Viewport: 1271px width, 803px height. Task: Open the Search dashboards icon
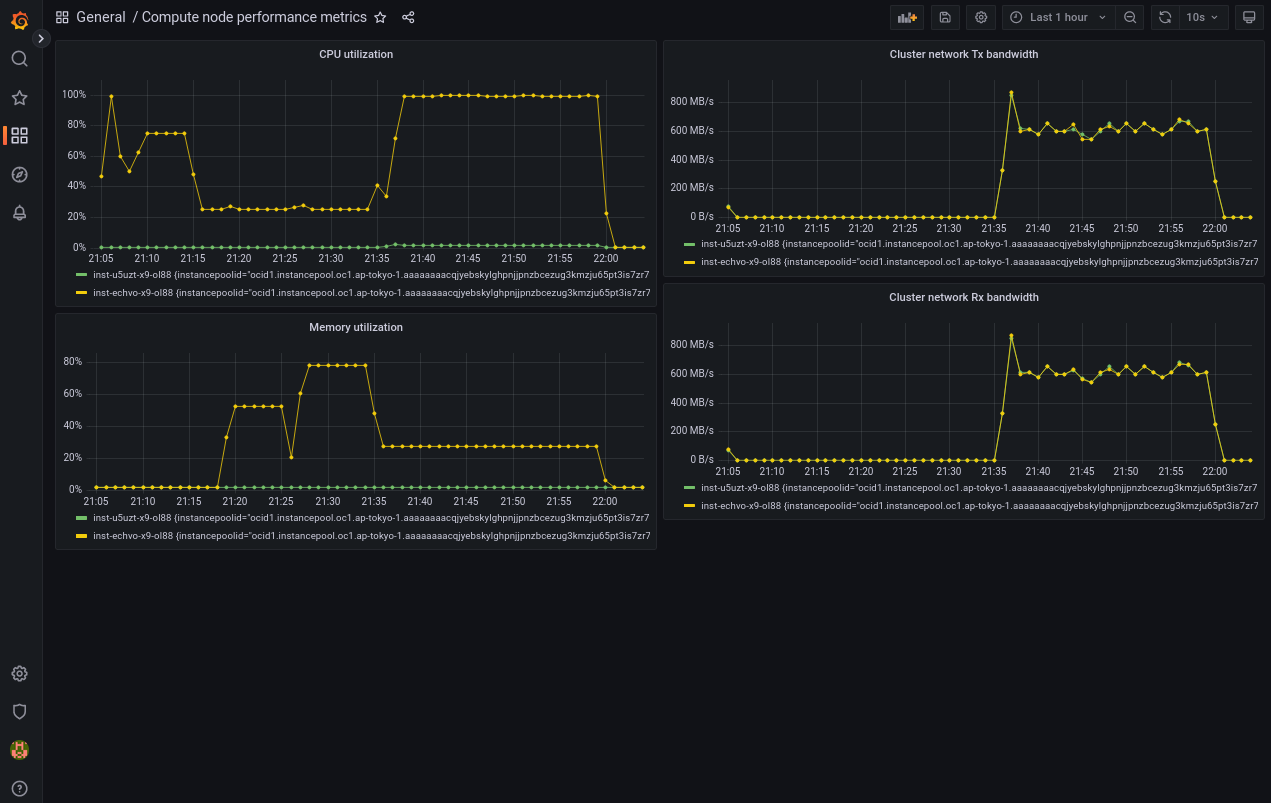point(19,59)
